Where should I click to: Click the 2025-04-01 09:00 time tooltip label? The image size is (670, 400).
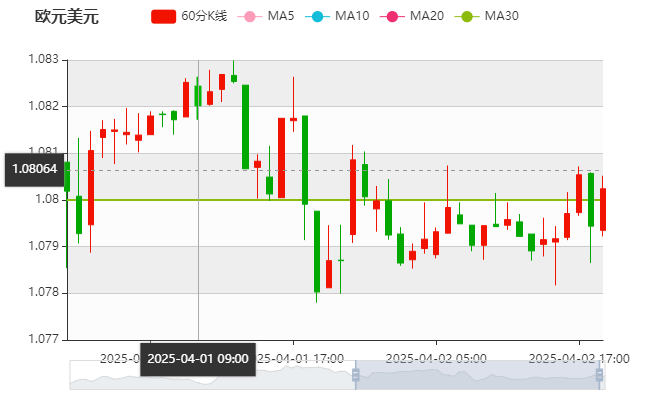(x=197, y=358)
